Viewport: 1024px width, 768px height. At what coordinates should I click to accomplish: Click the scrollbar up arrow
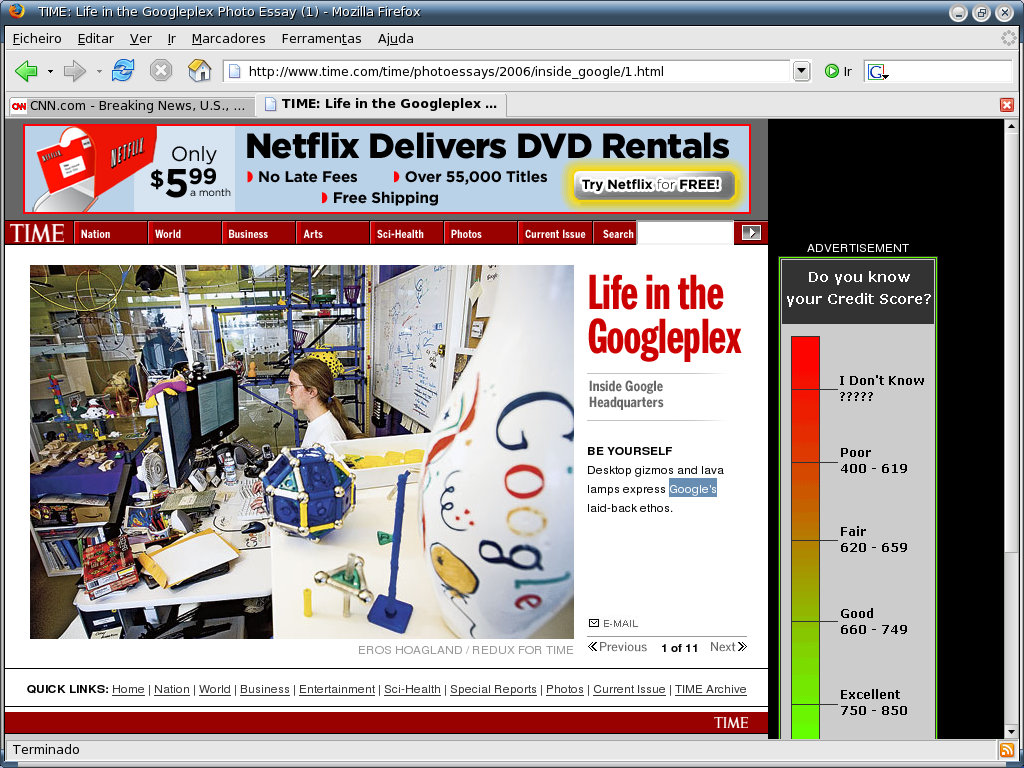click(1011, 126)
